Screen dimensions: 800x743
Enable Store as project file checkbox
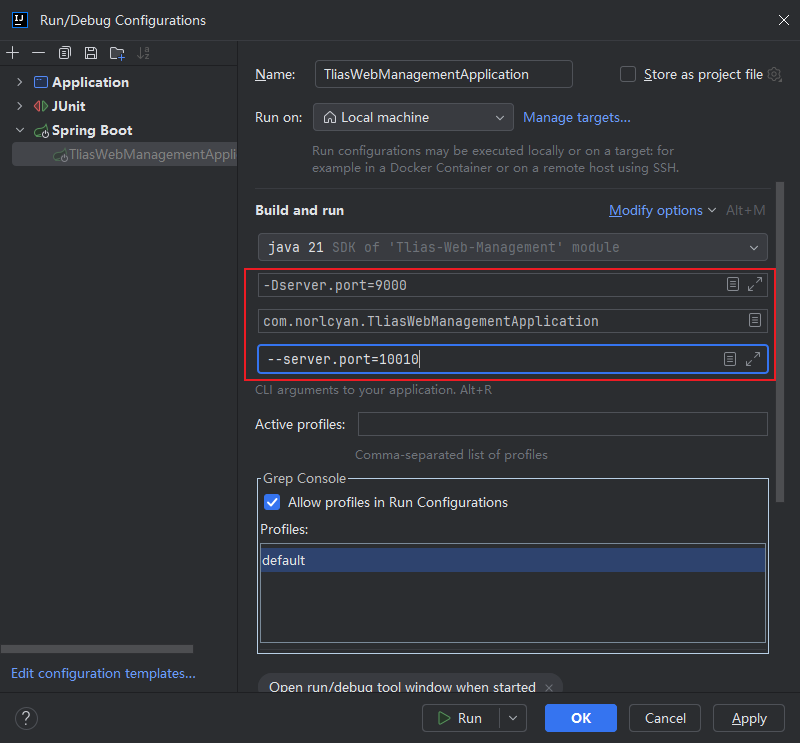[628, 75]
